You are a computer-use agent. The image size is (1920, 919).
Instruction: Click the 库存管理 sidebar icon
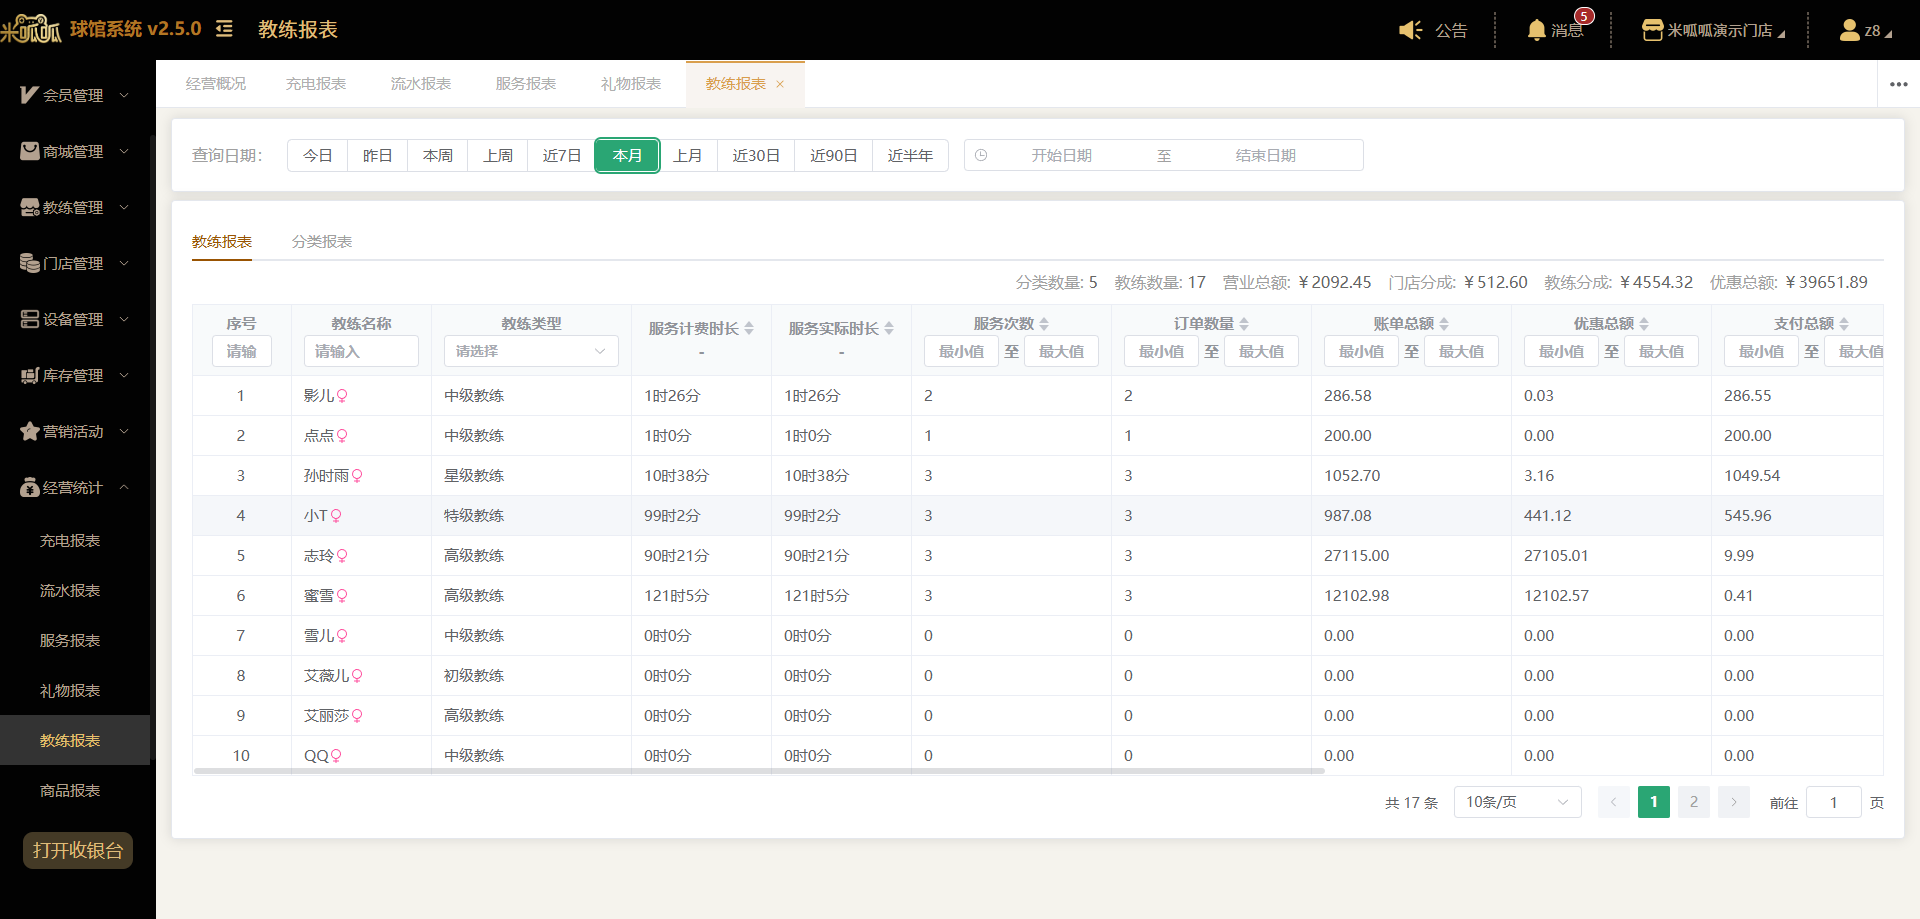[x=29, y=375]
